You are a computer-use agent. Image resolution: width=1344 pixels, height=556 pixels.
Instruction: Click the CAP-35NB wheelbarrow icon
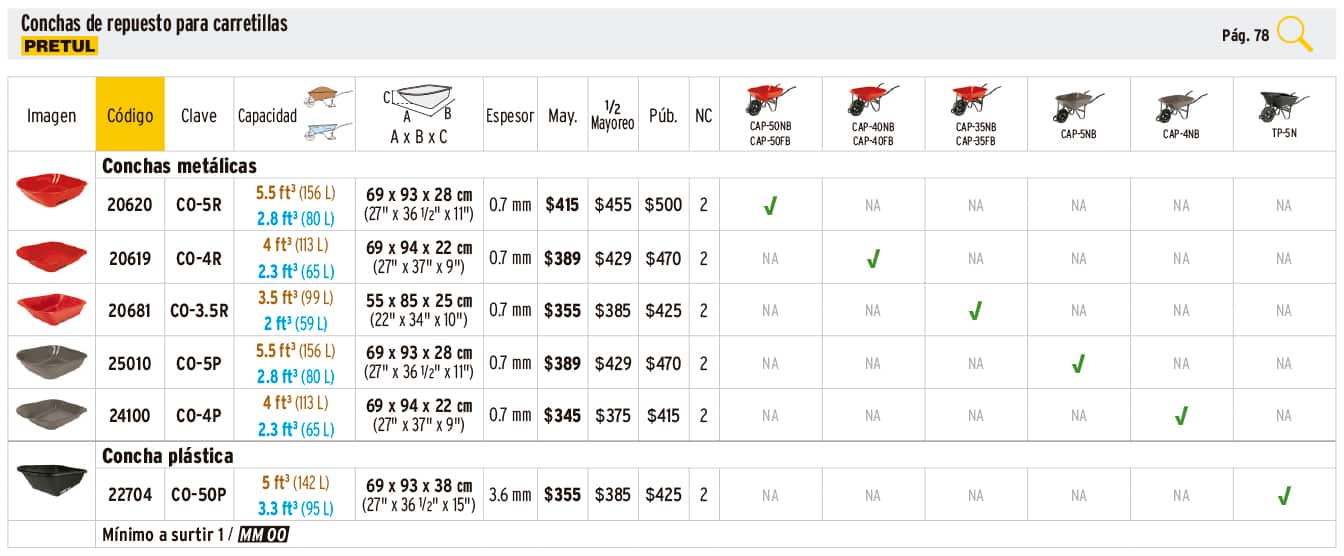coord(976,101)
